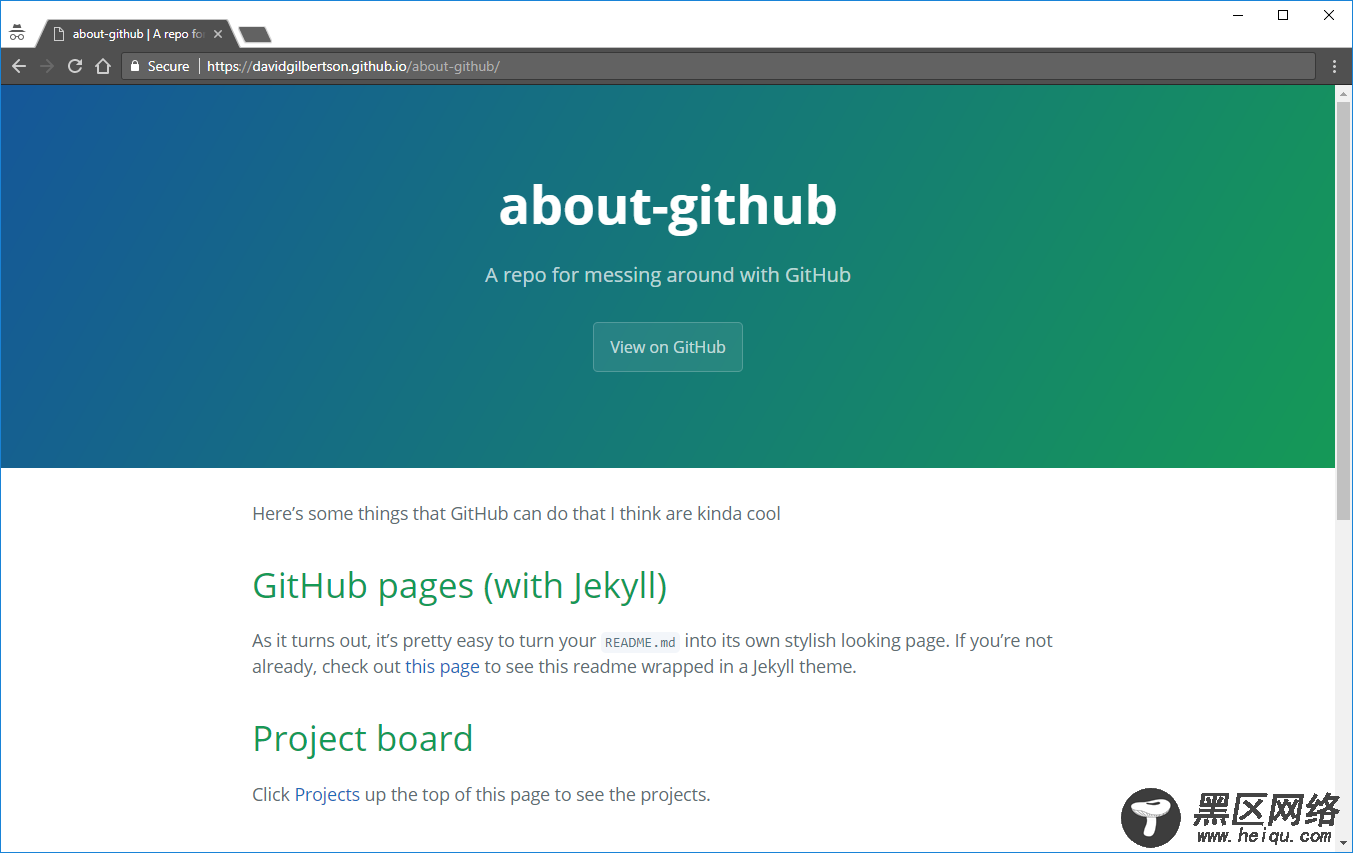Screen dimensions: 1353x853
Task: Click the Secure padlock icon
Action: pyautogui.click(x=135, y=66)
